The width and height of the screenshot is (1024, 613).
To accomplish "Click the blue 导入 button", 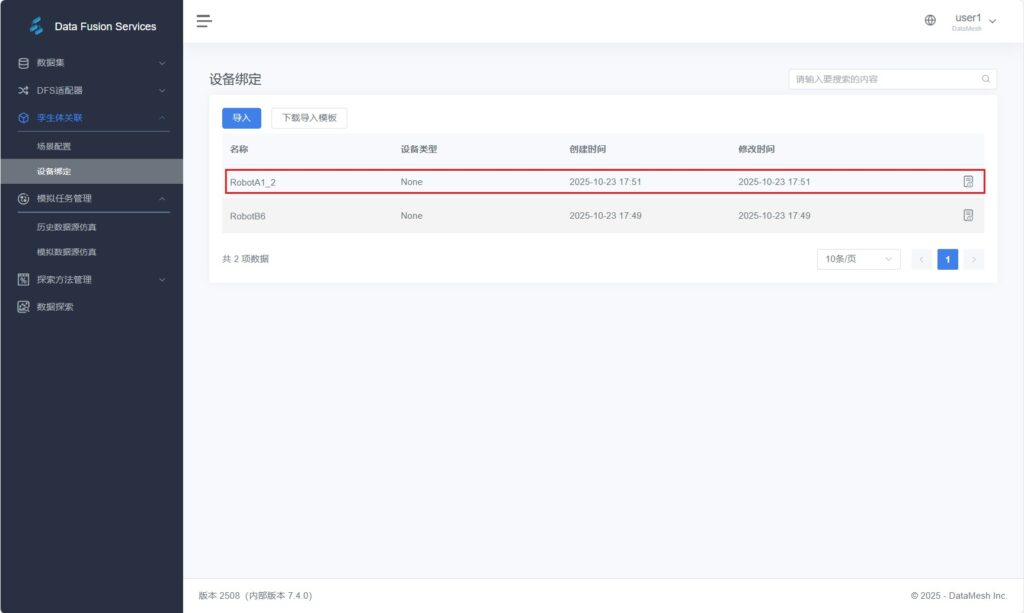I will coord(241,118).
